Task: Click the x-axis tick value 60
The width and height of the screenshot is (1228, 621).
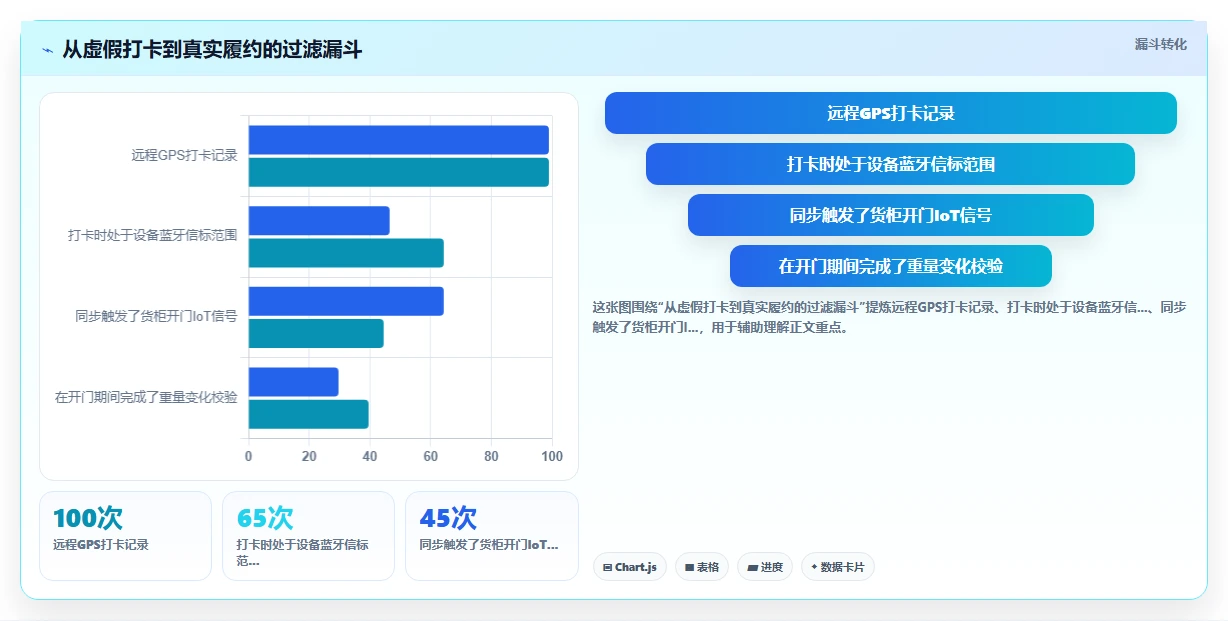Action: (431, 456)
